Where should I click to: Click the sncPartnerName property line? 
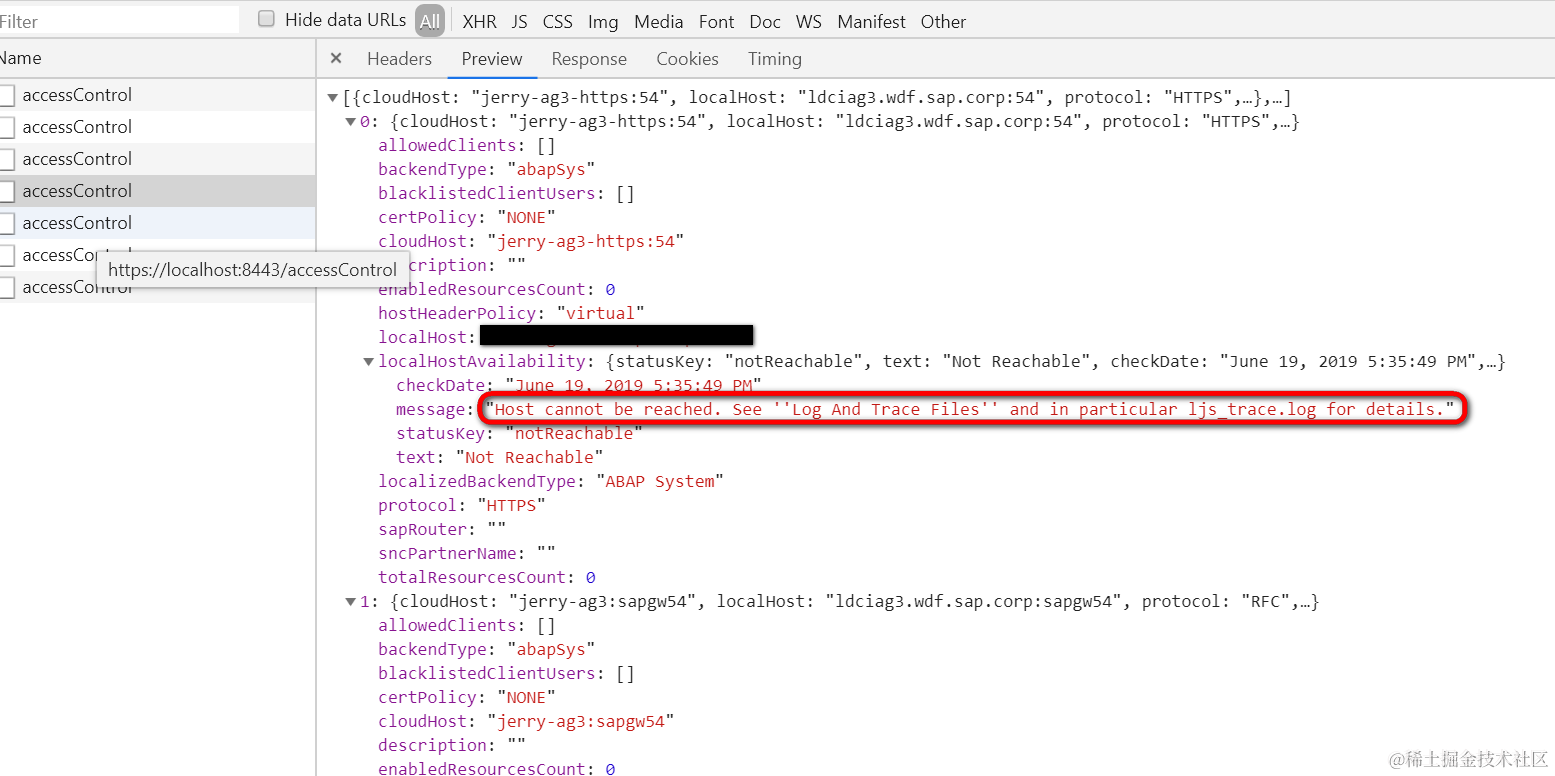(x=467, y=553)
